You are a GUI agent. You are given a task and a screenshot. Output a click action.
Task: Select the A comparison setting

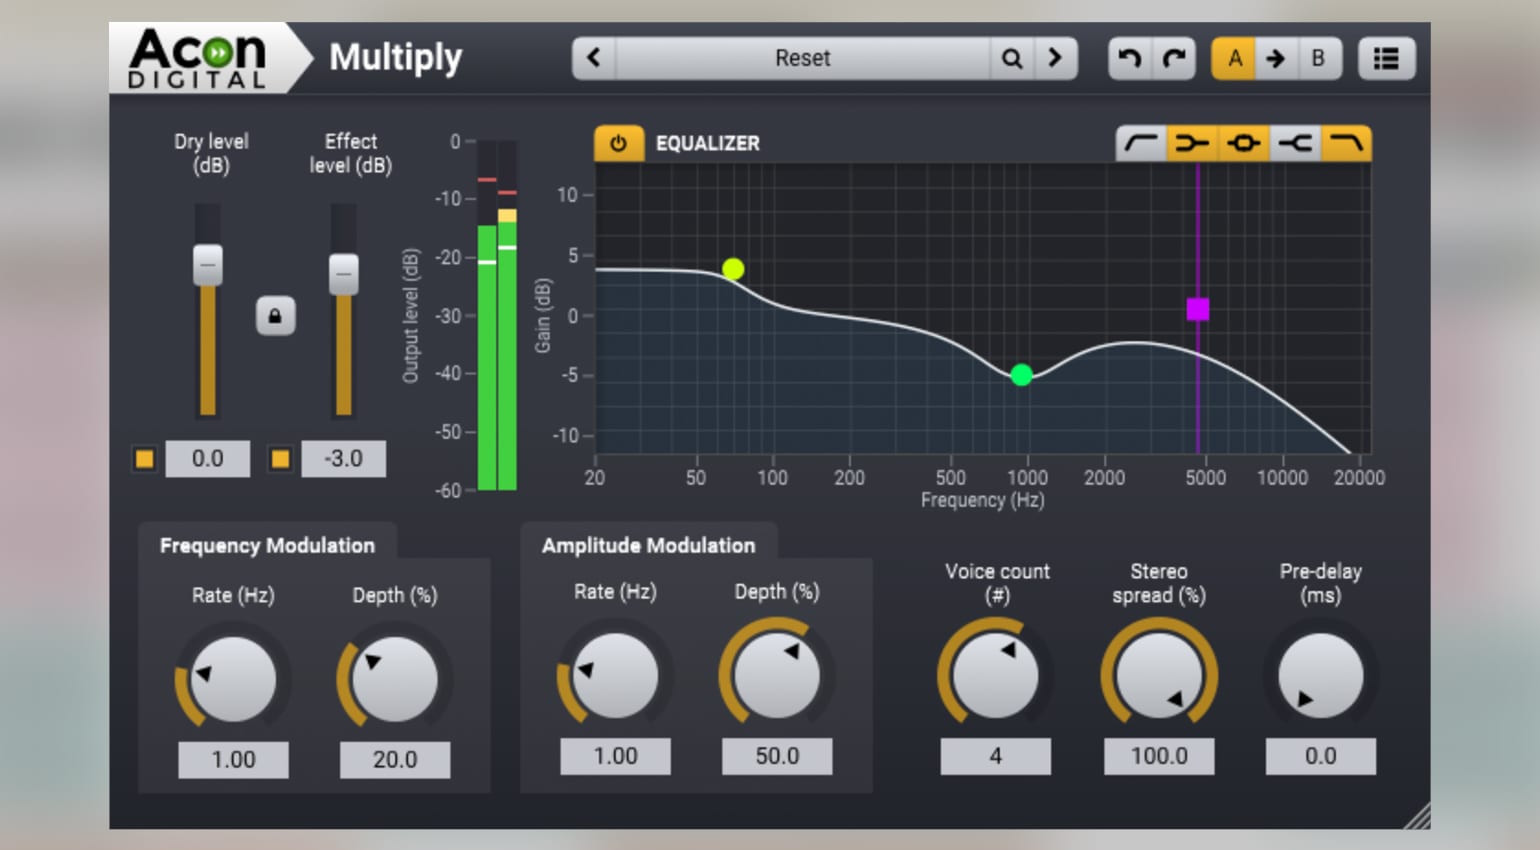tap(1234, 58)
